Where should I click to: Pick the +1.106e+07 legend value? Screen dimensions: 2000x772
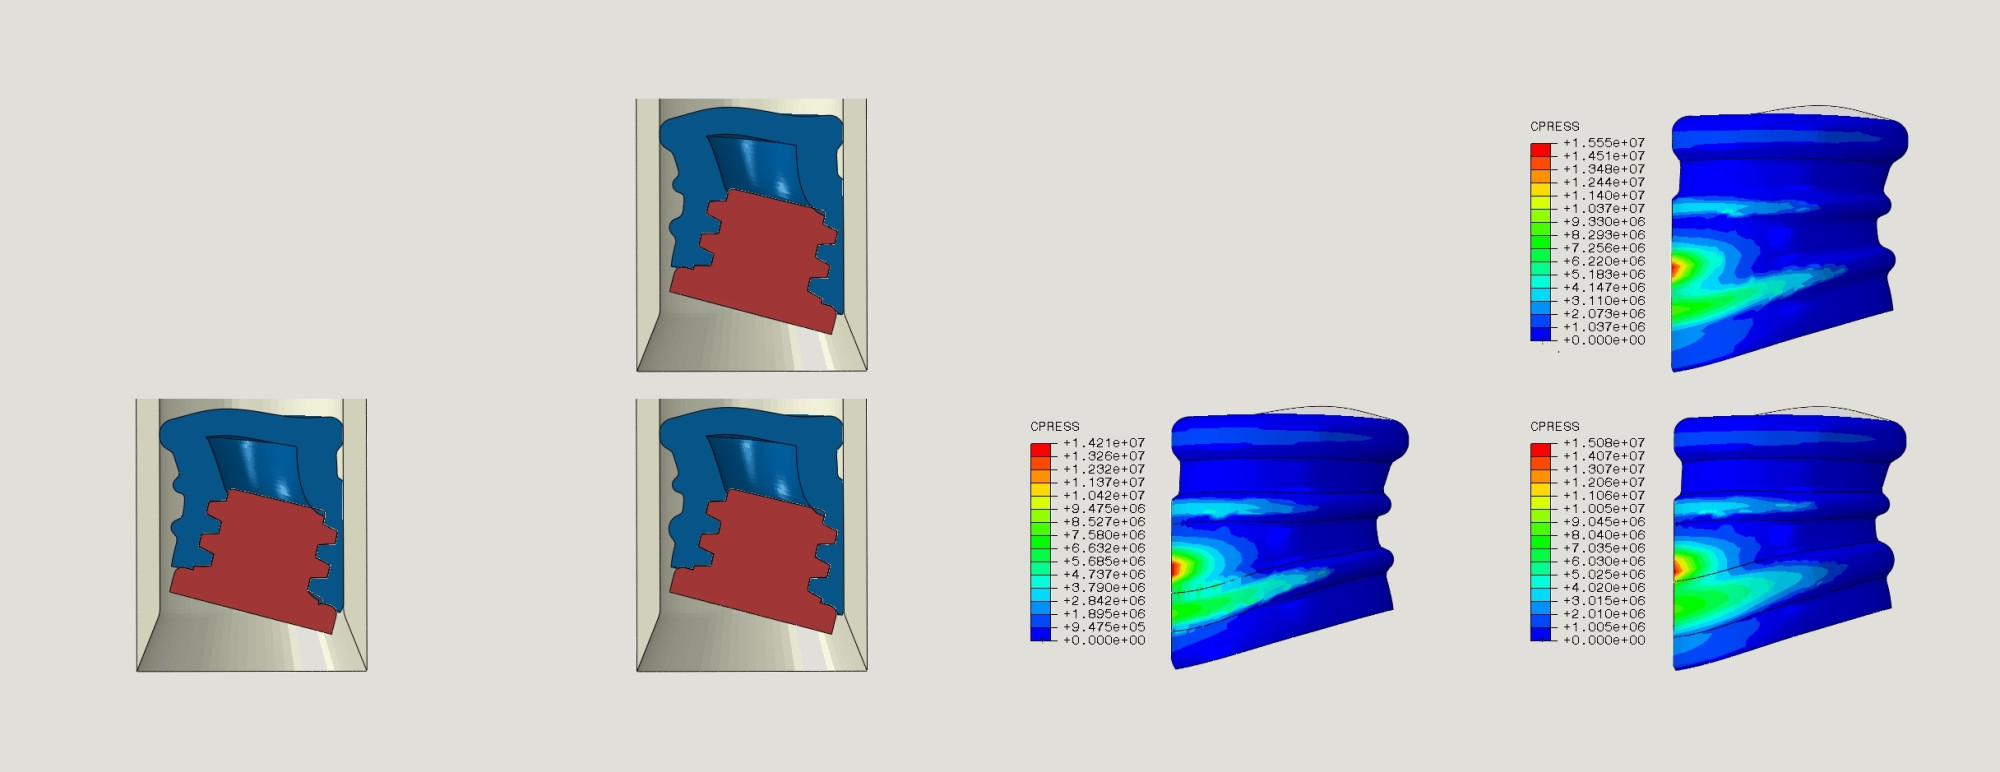1604,496
